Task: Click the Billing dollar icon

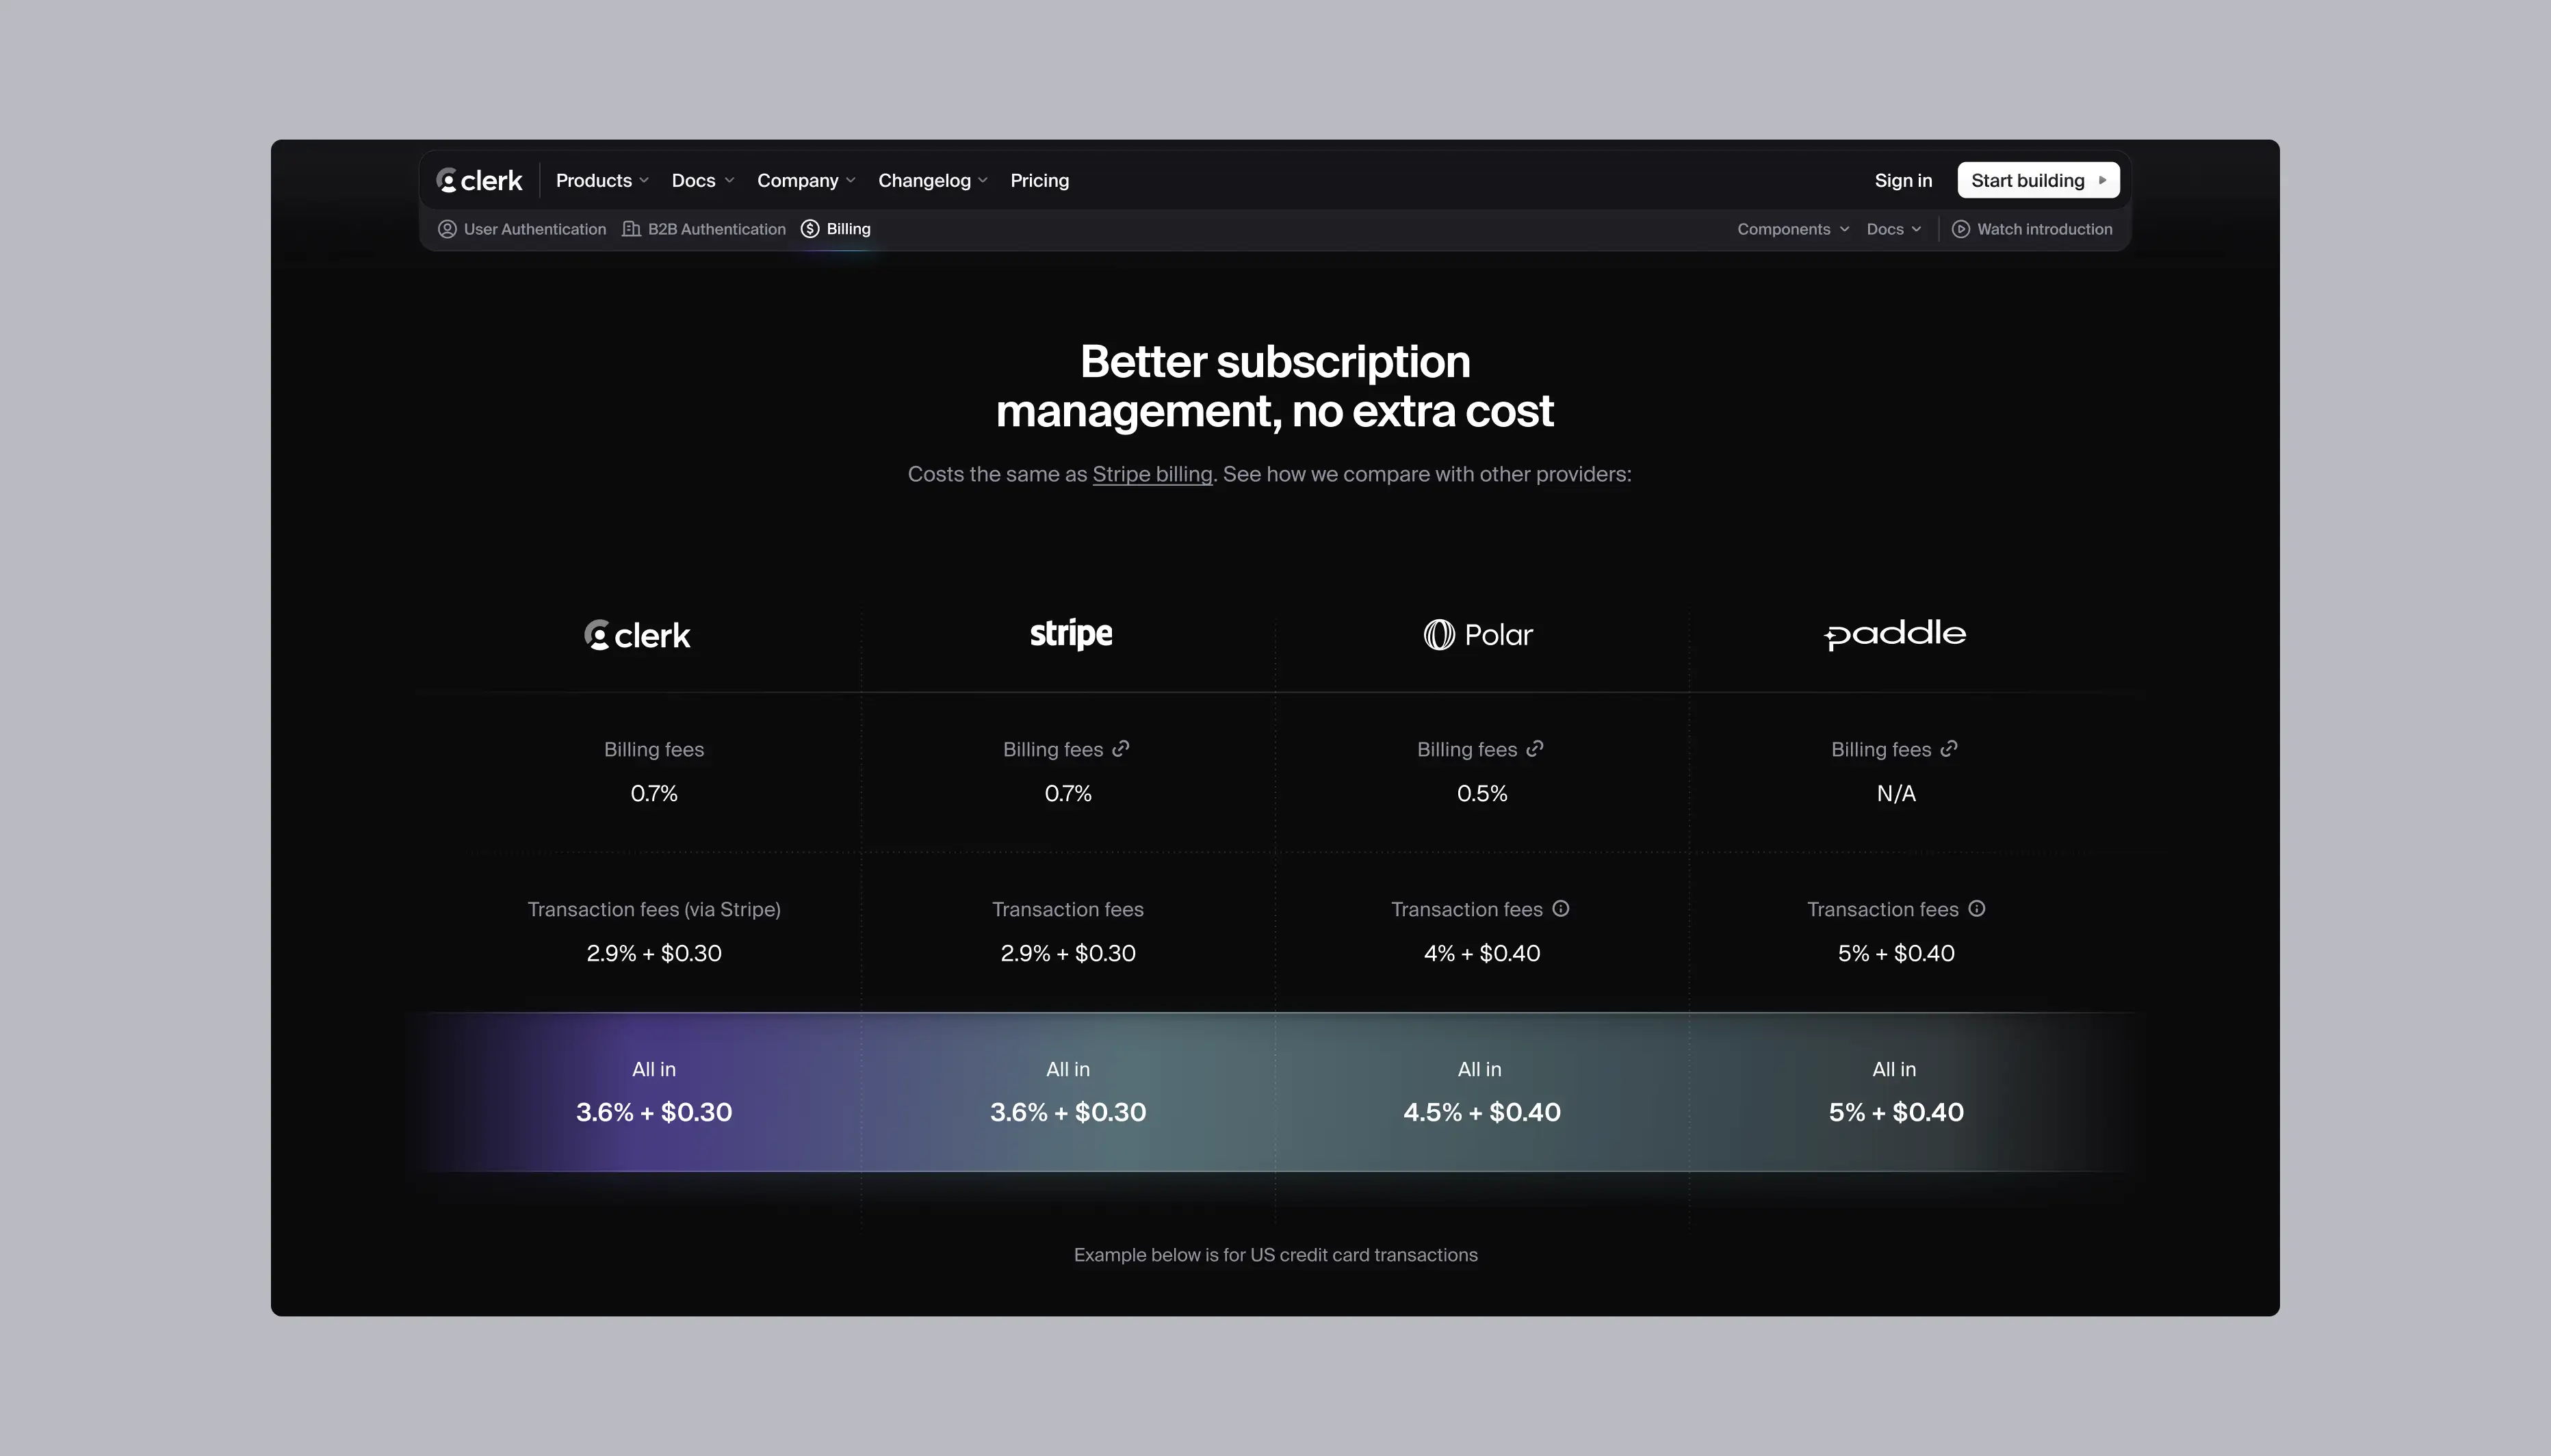Action: coord(810,229)
